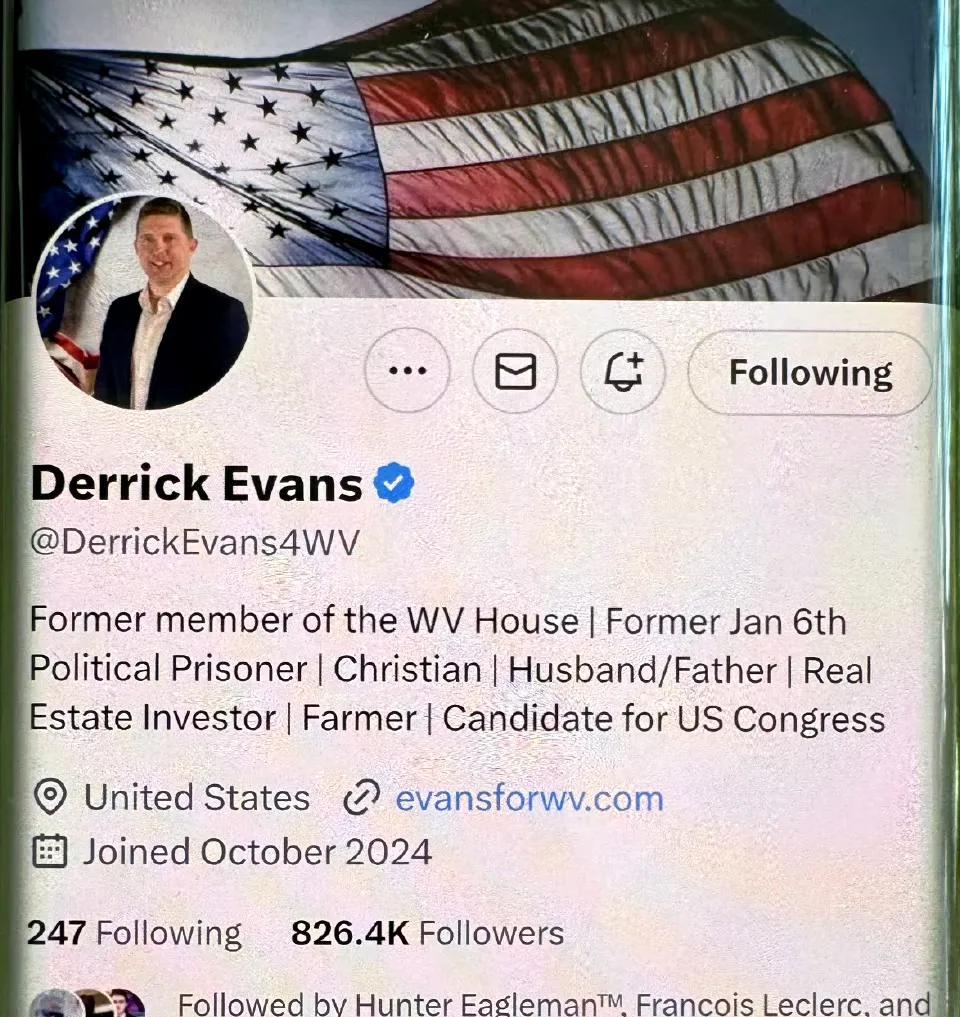Viewport: 960px width, 1017px height.
Task: Tap the blue verified checkmark badge
Action: pyautogui.click(x=394, y=483)
